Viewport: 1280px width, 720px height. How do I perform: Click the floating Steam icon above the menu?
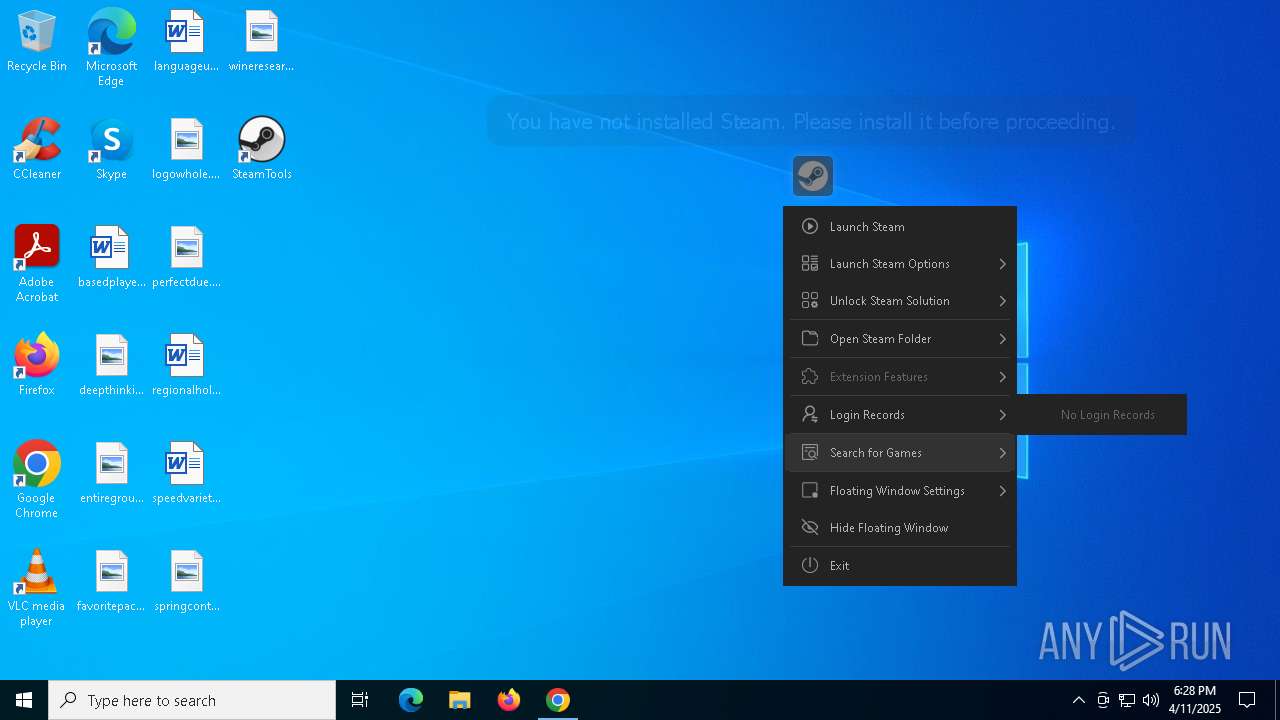click(x=813, y=176)
